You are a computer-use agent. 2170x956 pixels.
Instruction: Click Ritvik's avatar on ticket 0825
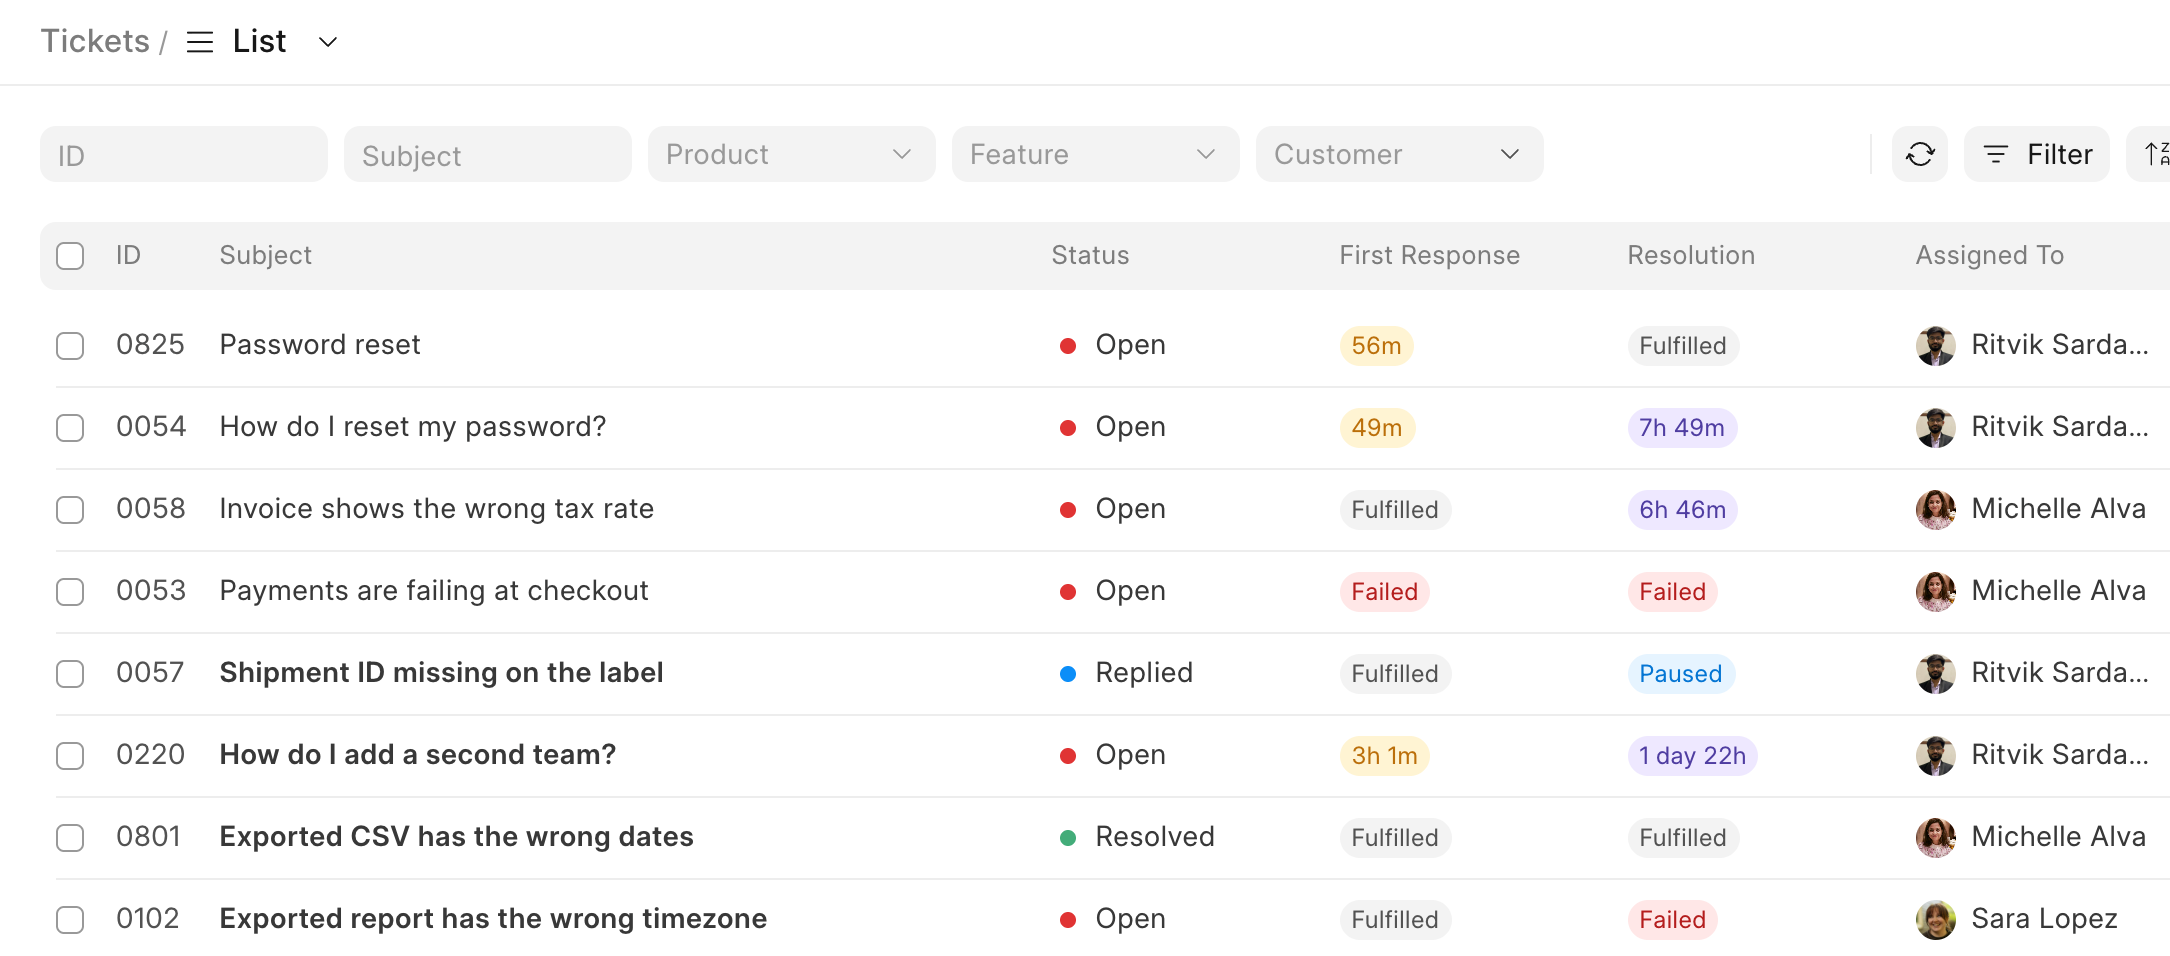pos(1935,346)
